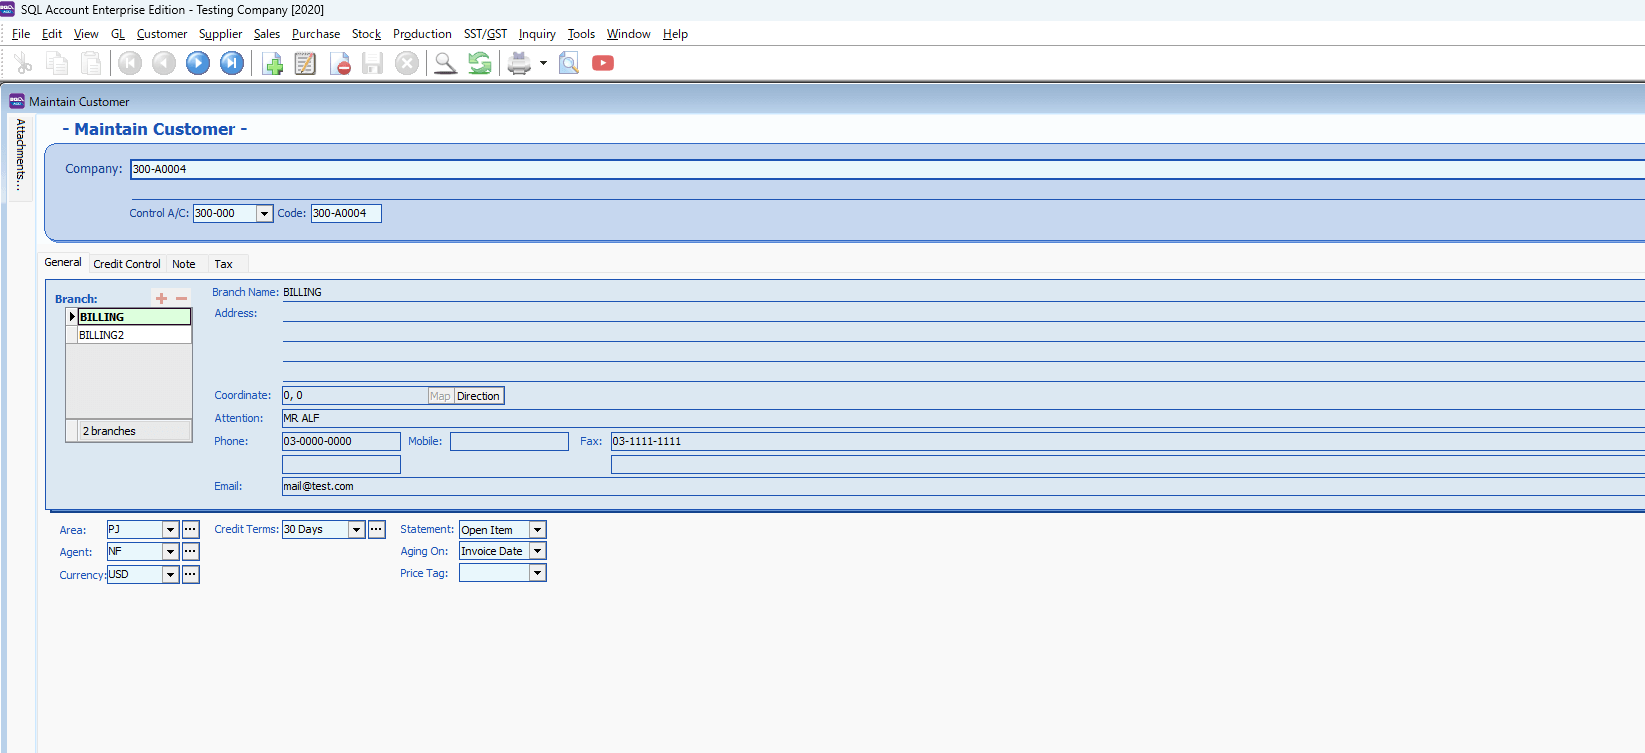The image size is (1645, 753).
Task: Open the Customer menu
Action: [x=162, y=34]
